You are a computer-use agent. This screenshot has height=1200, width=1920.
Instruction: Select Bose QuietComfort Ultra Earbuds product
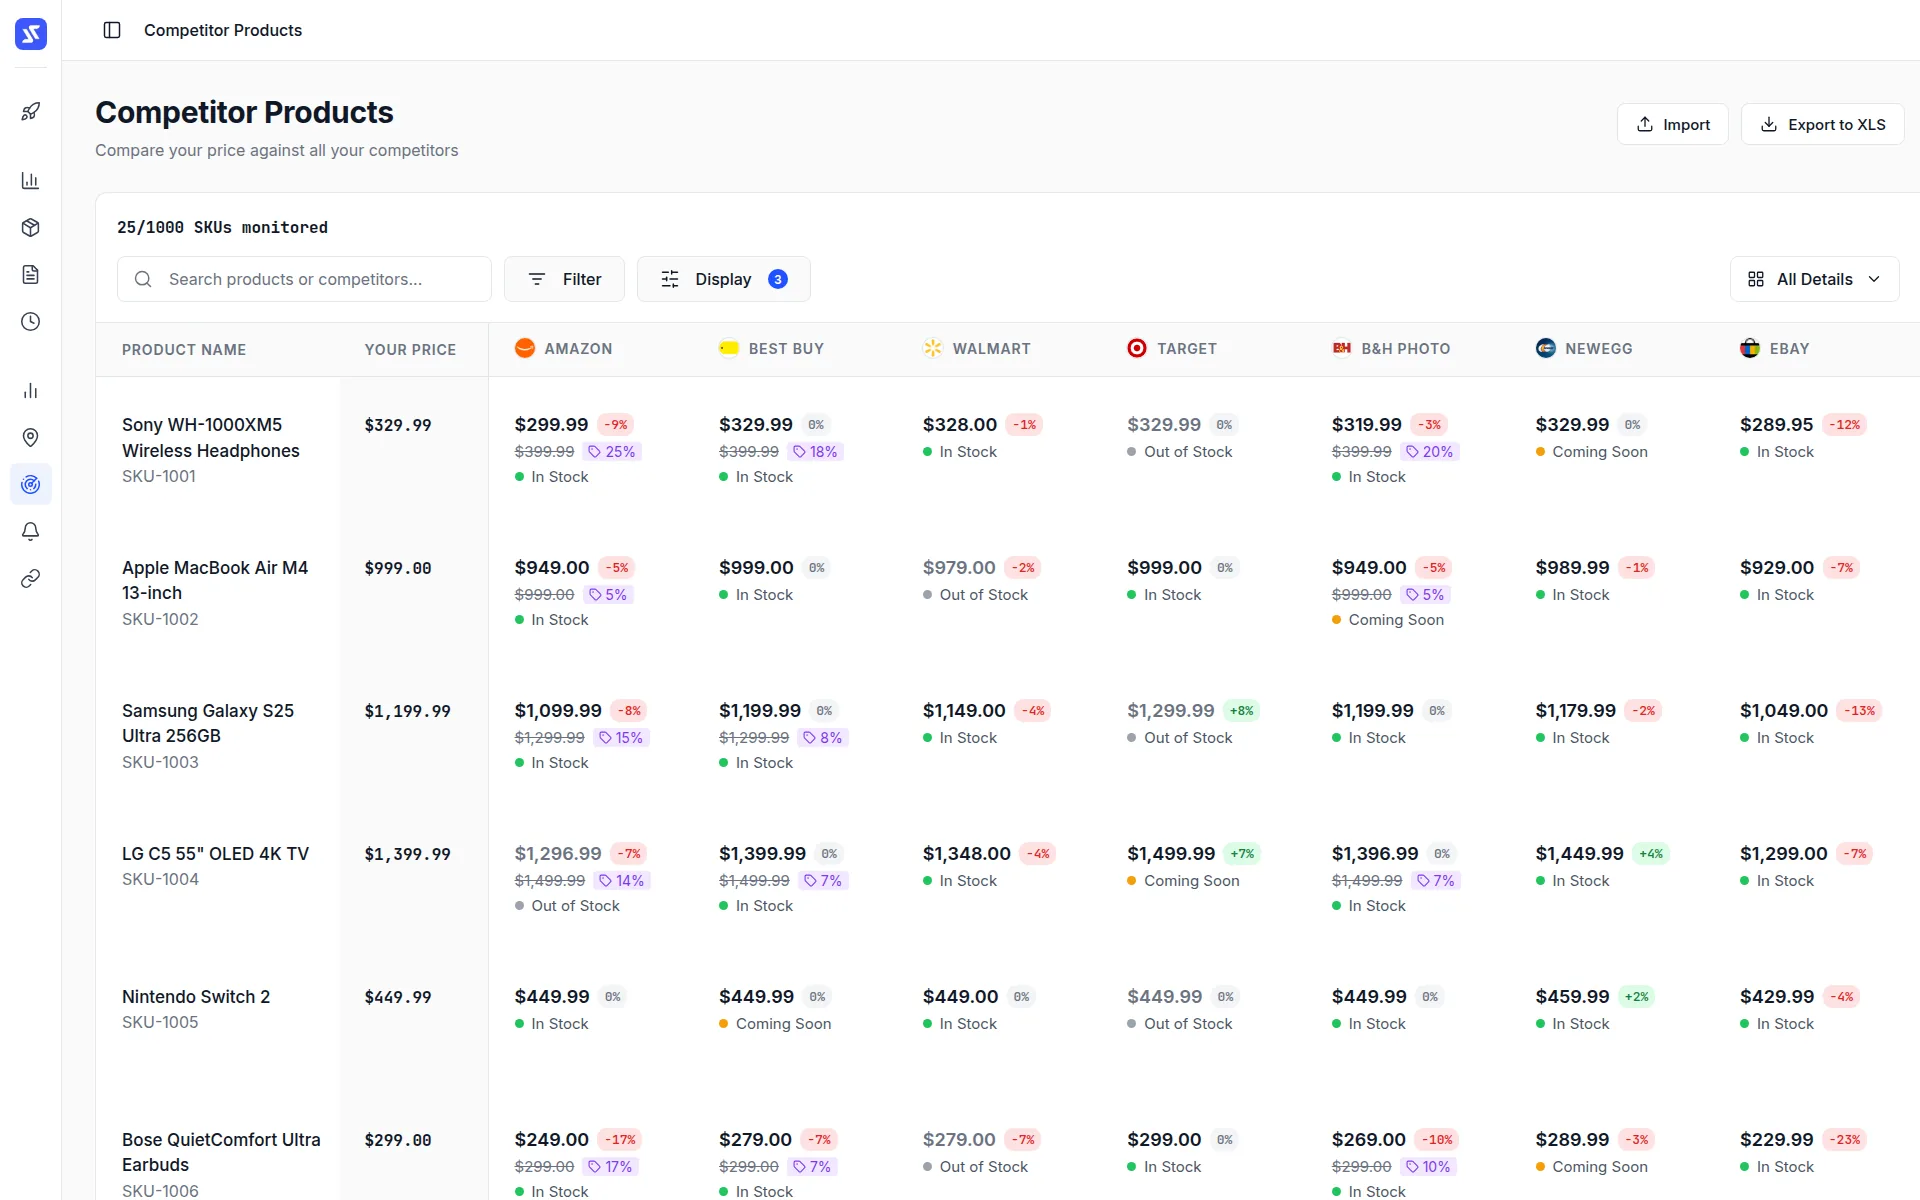(221, 1152)
